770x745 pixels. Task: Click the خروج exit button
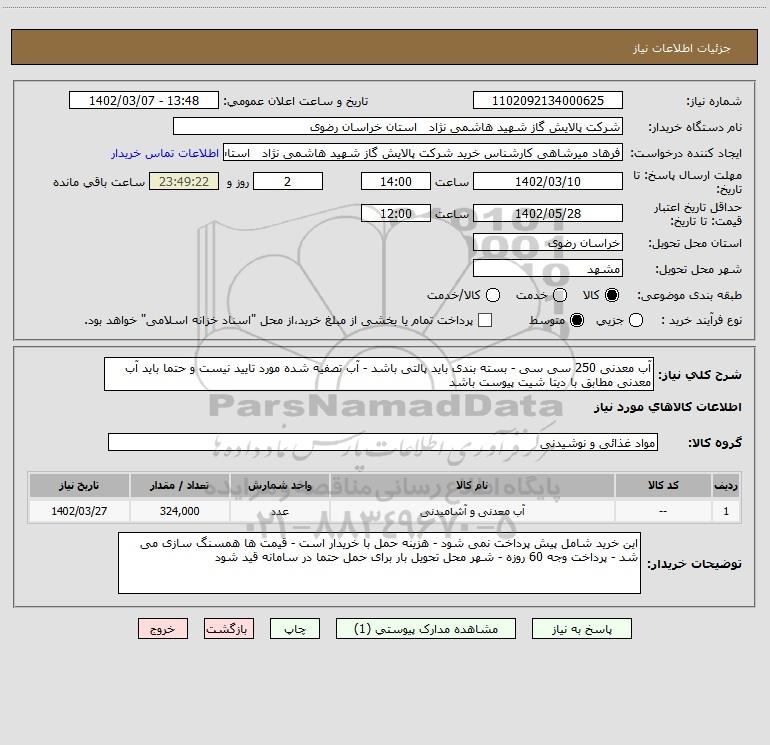pos(163,629)
